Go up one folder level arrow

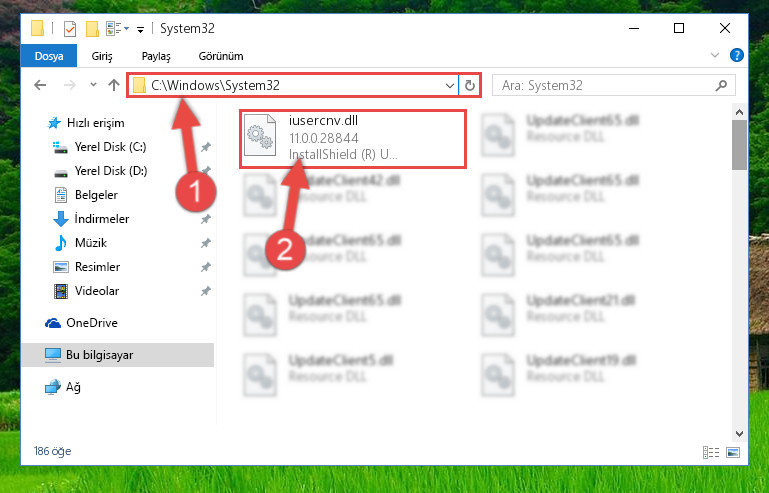114,85
